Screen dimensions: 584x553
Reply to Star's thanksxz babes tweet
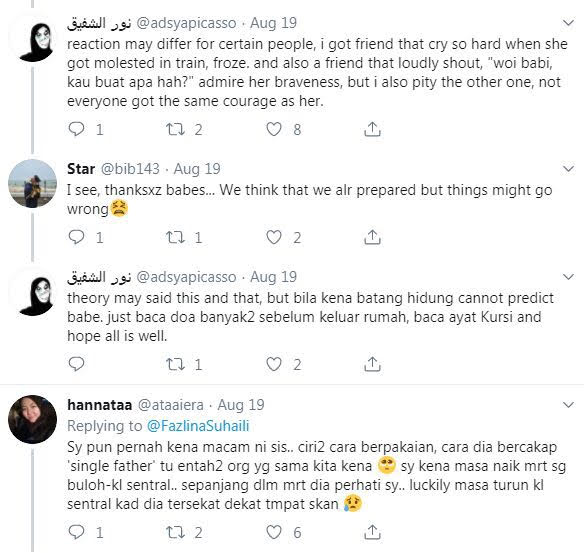tap(77, 237)
